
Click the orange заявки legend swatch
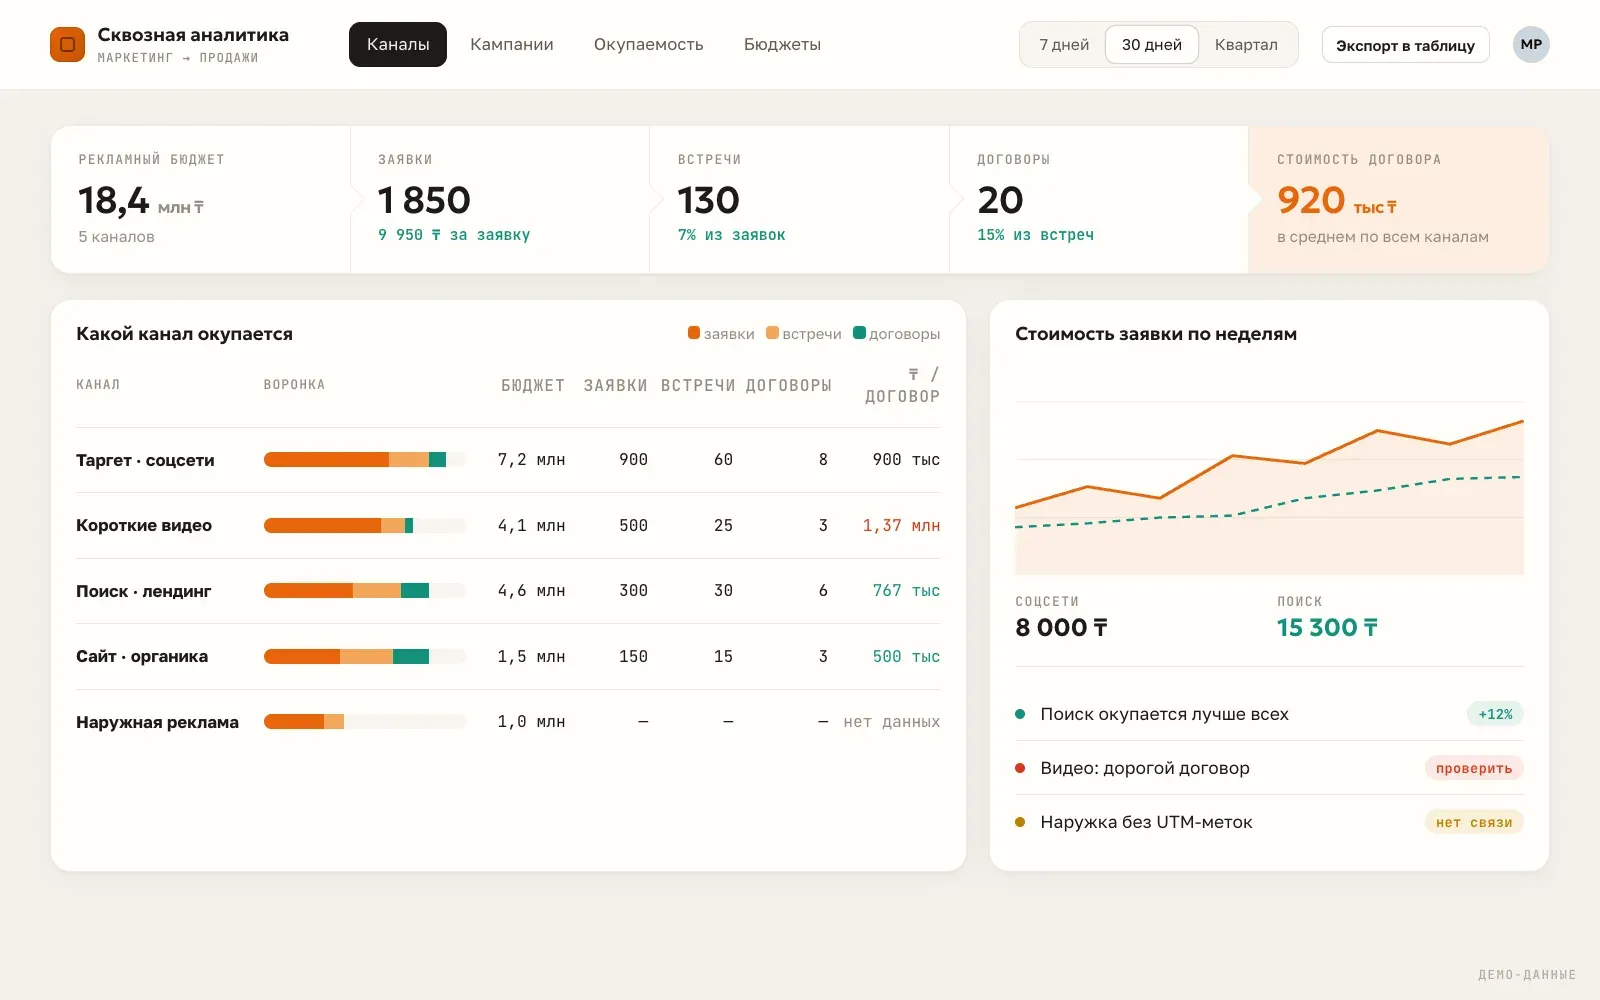[x=694, y=333]
